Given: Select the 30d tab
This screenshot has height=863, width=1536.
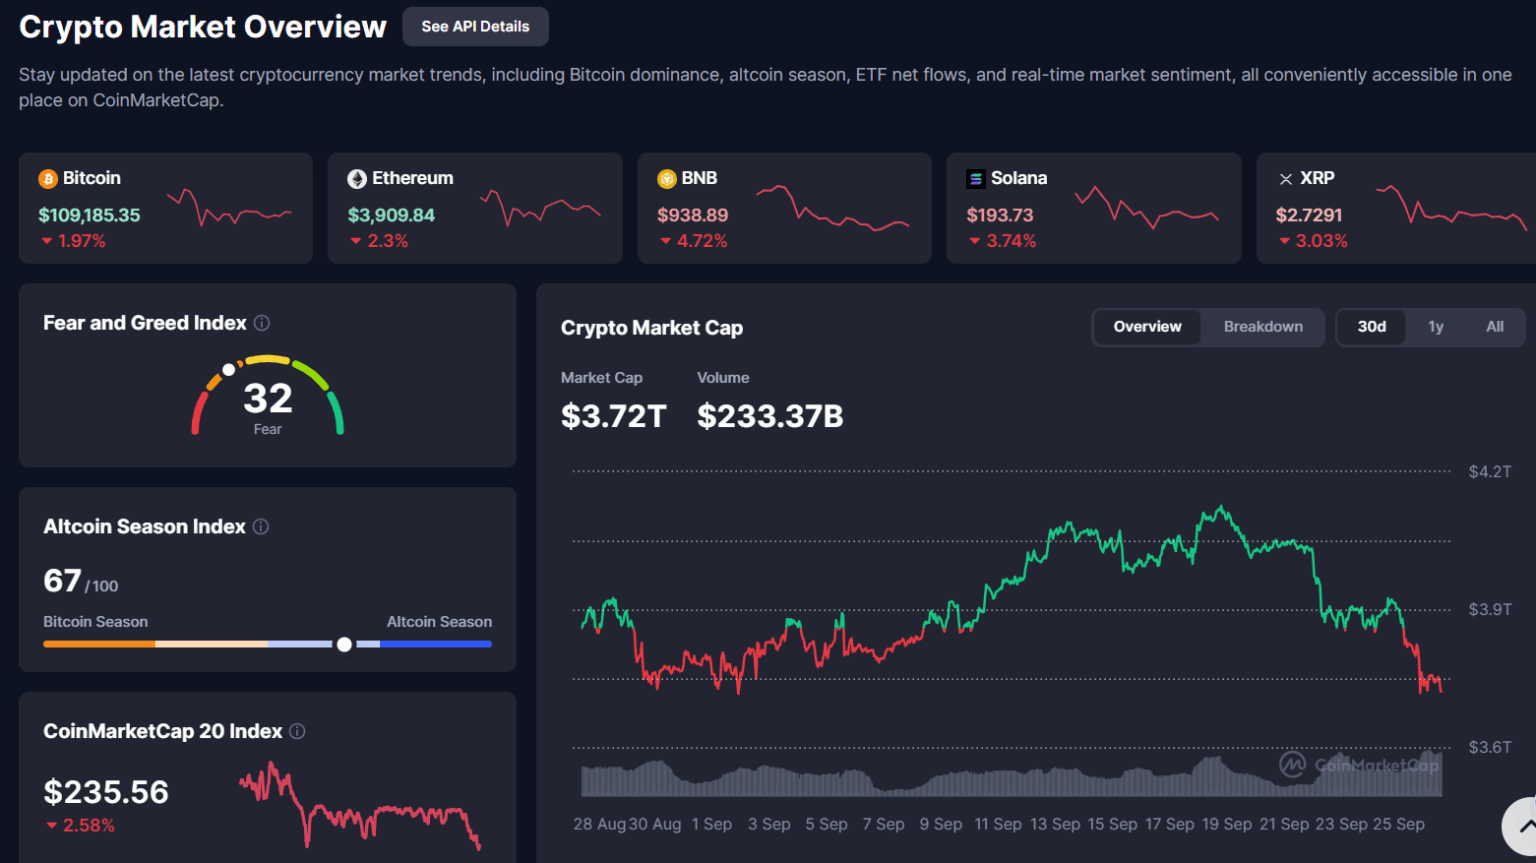Looking at the screenshot, I should [x=1371, y=327].
